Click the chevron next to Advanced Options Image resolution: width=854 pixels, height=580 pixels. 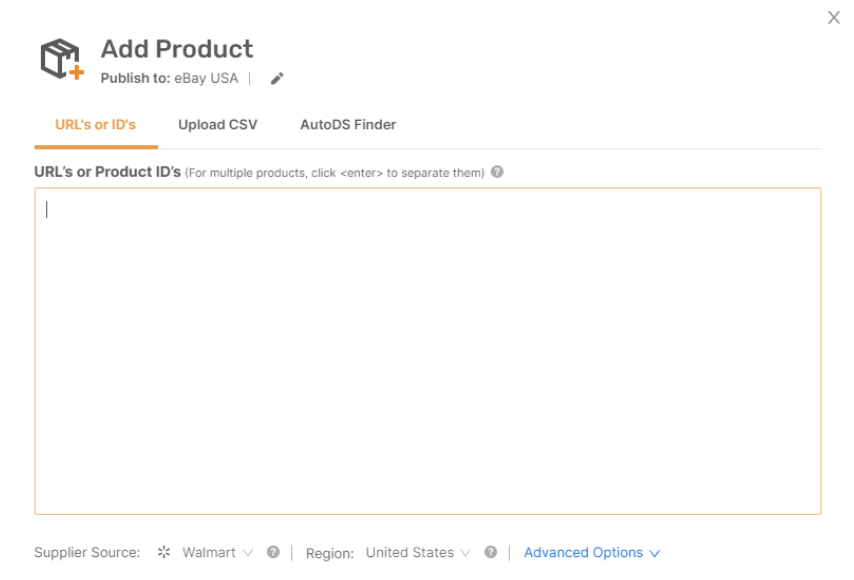click(x=655, y=553)
